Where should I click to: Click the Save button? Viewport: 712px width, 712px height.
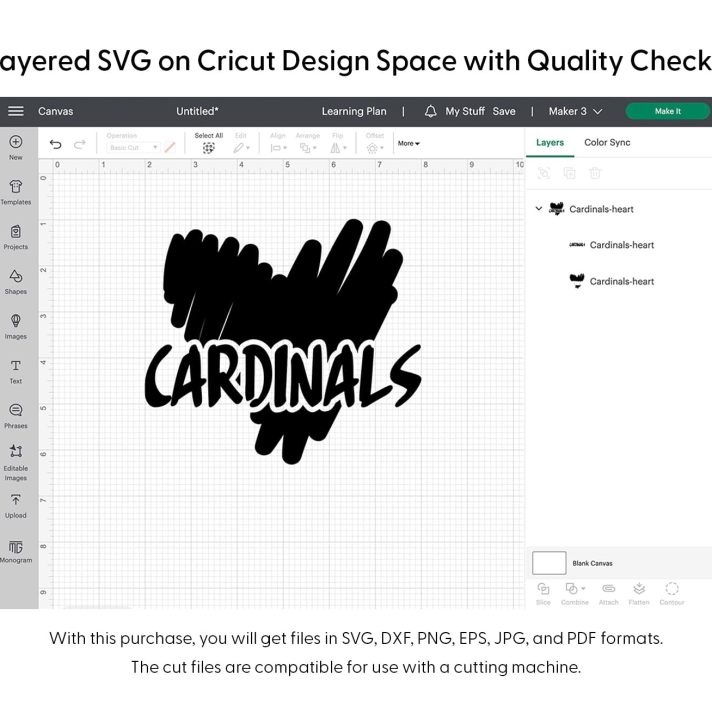(x=504, y=111)
